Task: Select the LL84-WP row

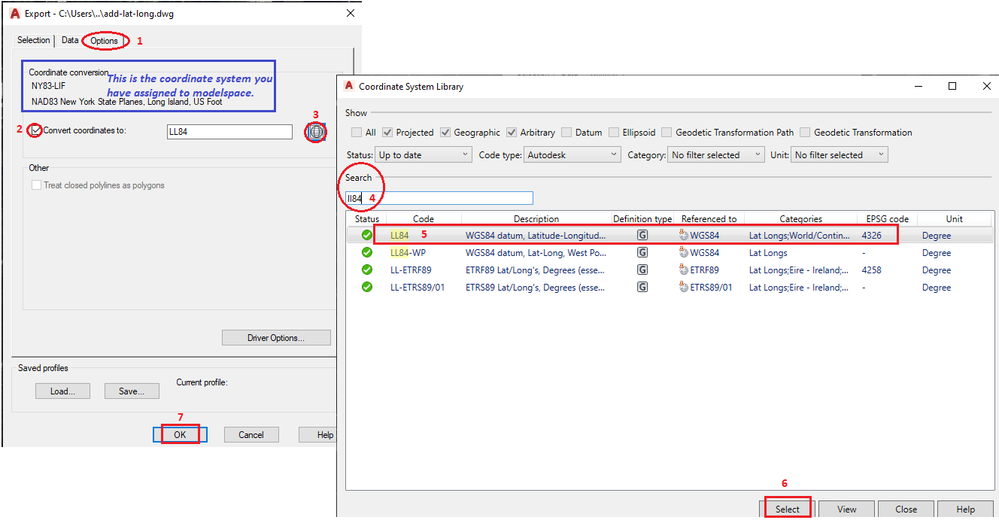Action: pyautogui.click(x=669, y=252)
